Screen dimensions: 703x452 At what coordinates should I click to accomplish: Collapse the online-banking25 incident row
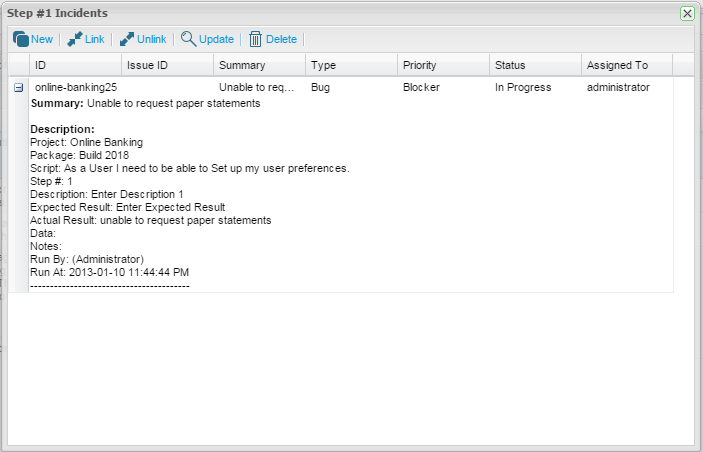click(x=18, y=88)
